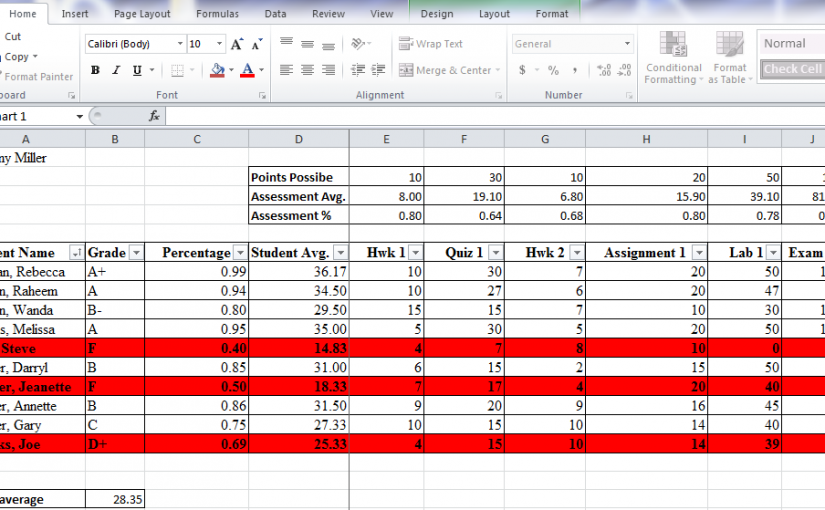Click the Increase Font Size icon
Screen dimensions: 825x510
(x=237, y=44)
